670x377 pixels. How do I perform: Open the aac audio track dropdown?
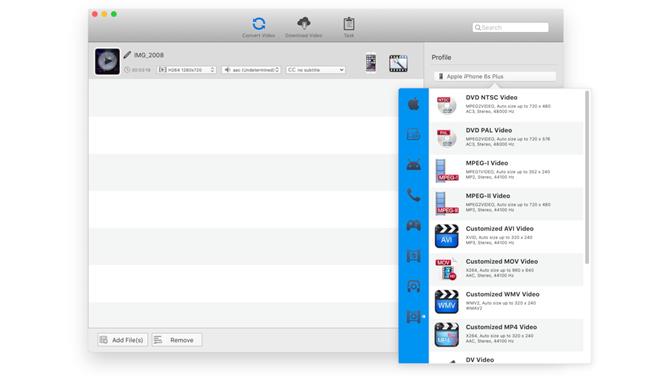[251, 70]
